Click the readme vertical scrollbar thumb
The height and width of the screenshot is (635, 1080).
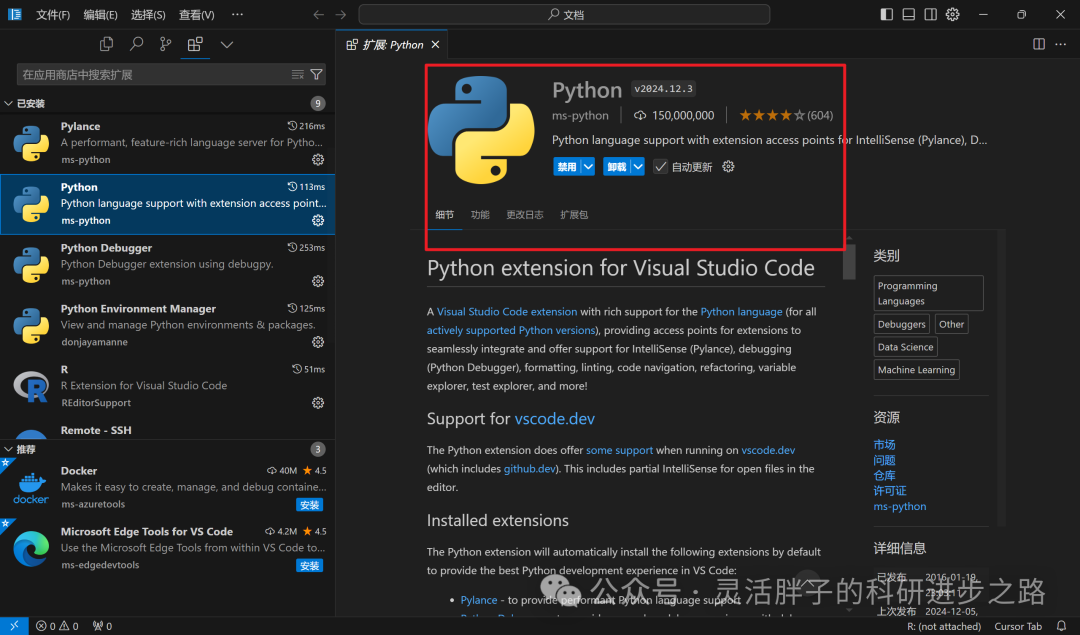pos(849,262)
